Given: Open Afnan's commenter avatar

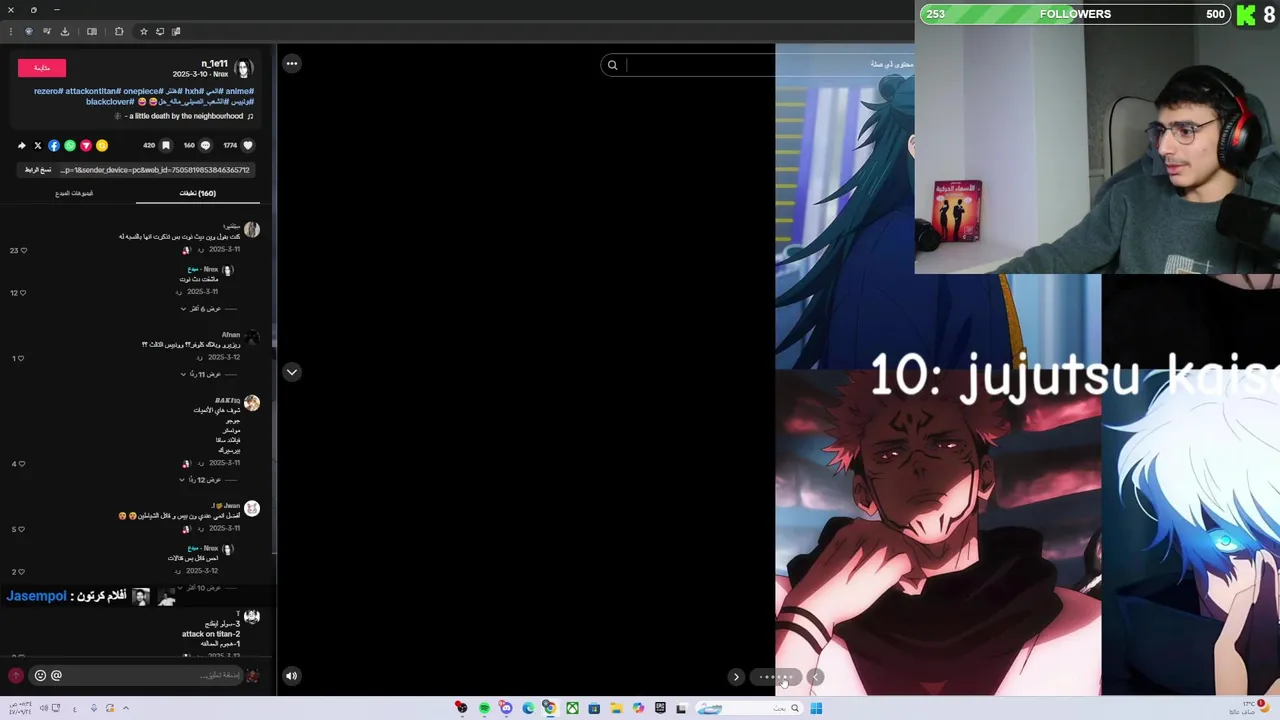Looking at the screenshot, I should [251, 338].
